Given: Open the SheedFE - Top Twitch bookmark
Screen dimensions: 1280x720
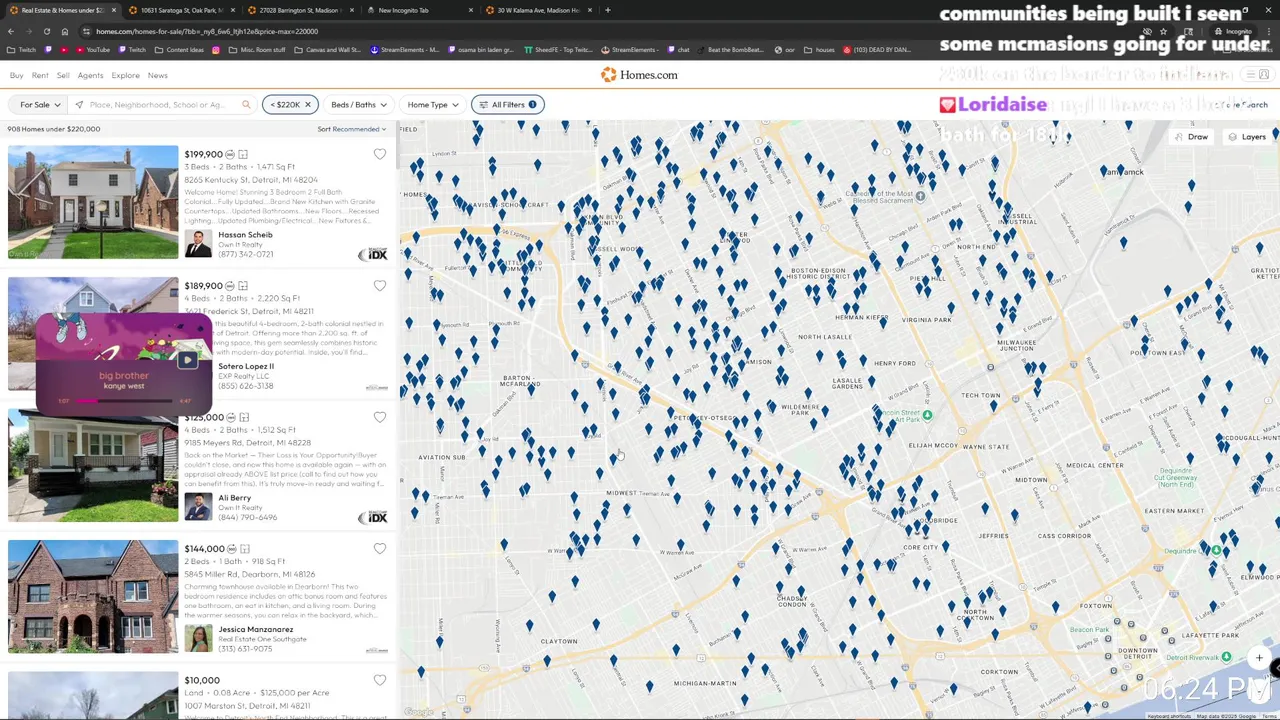Looking at the screenshot, I should (x=558, y=50).
